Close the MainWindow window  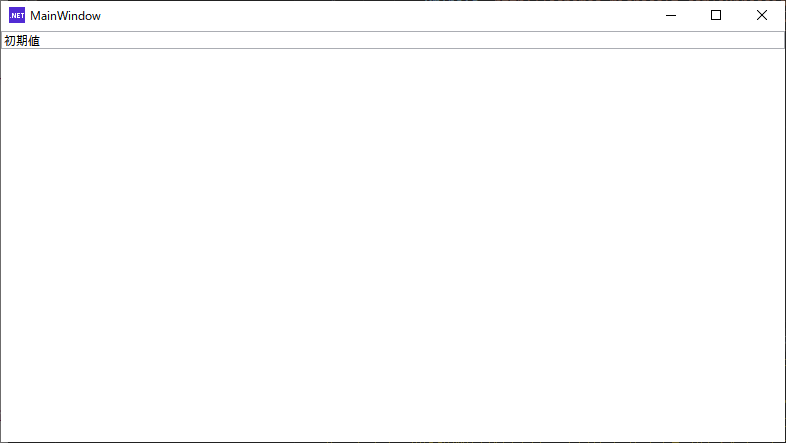tap(762, 16)
